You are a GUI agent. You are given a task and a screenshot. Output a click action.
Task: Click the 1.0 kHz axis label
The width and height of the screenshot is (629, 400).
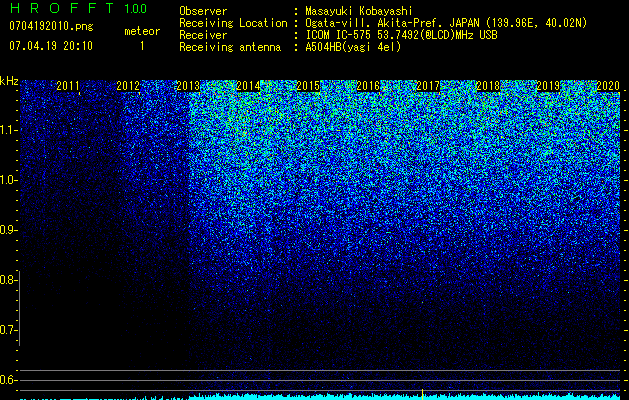[8, 180]
